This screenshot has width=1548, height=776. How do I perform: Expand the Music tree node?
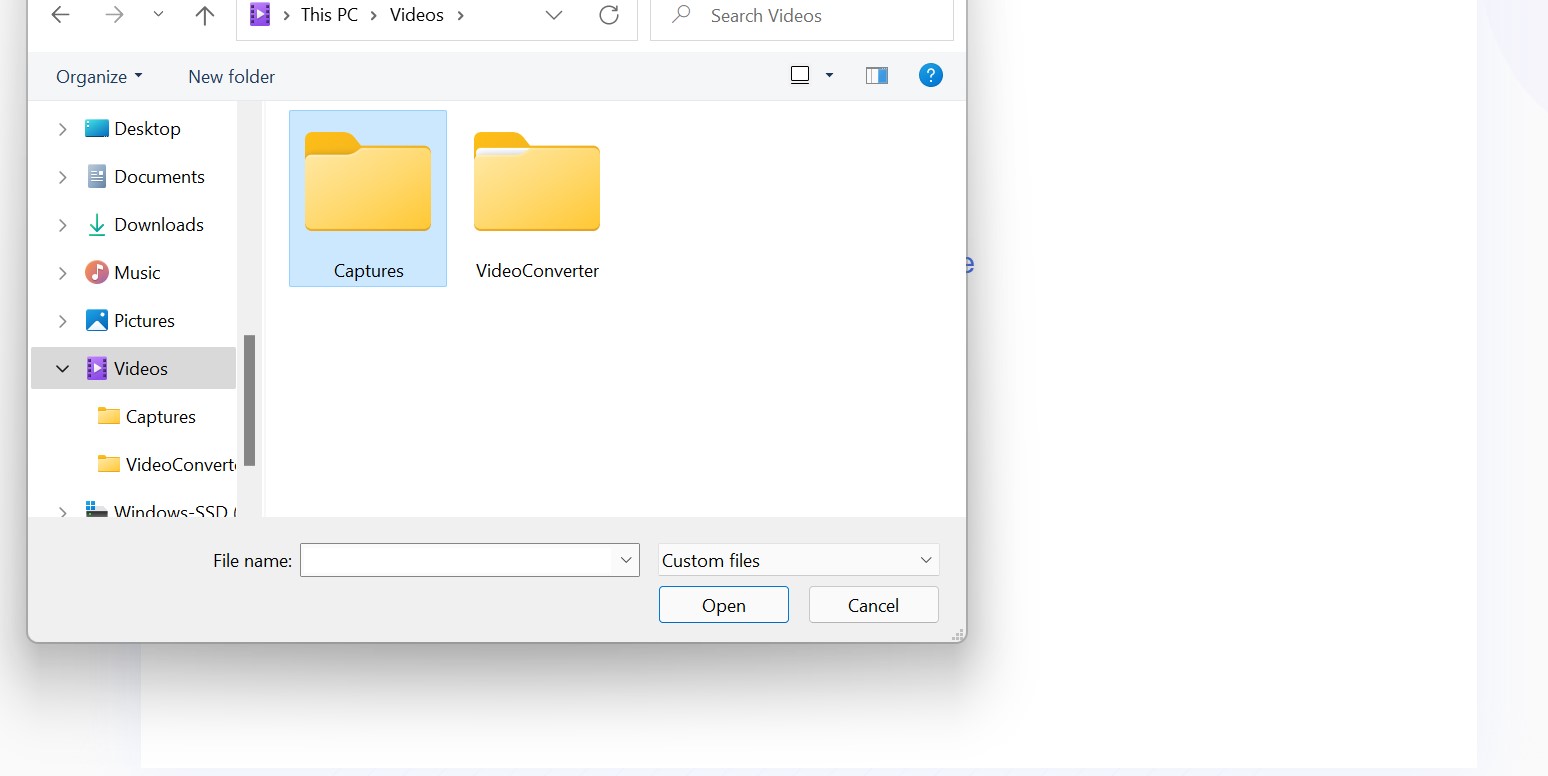pos(62,273)
